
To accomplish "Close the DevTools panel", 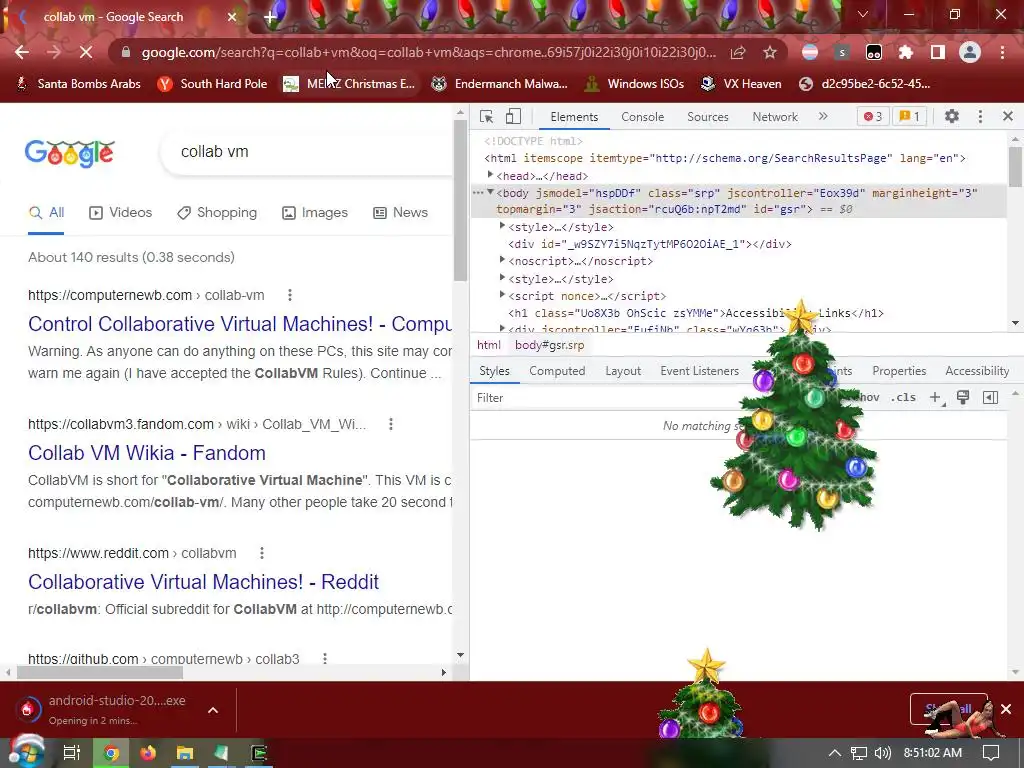I will [x=1008, y=116].
